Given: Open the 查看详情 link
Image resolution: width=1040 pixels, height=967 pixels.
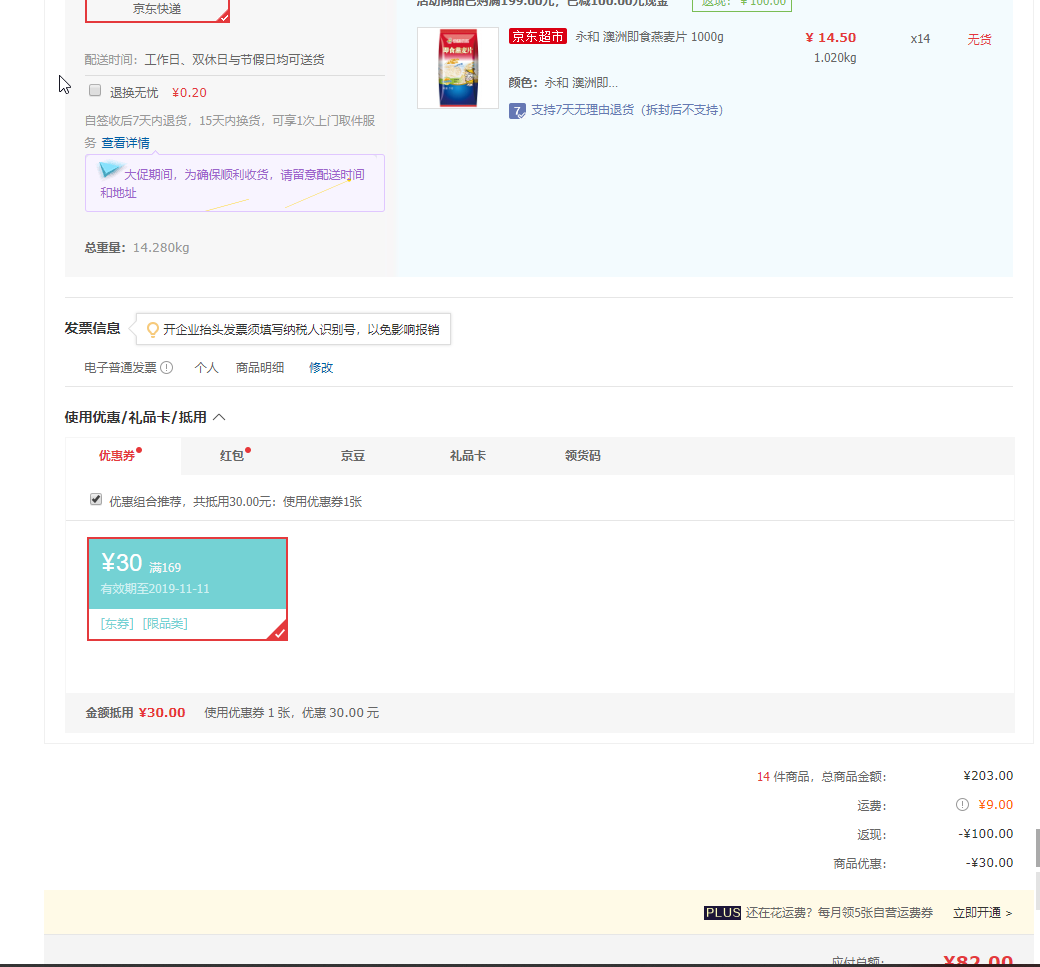Looking at the screenshot, I should coord(125,143).
